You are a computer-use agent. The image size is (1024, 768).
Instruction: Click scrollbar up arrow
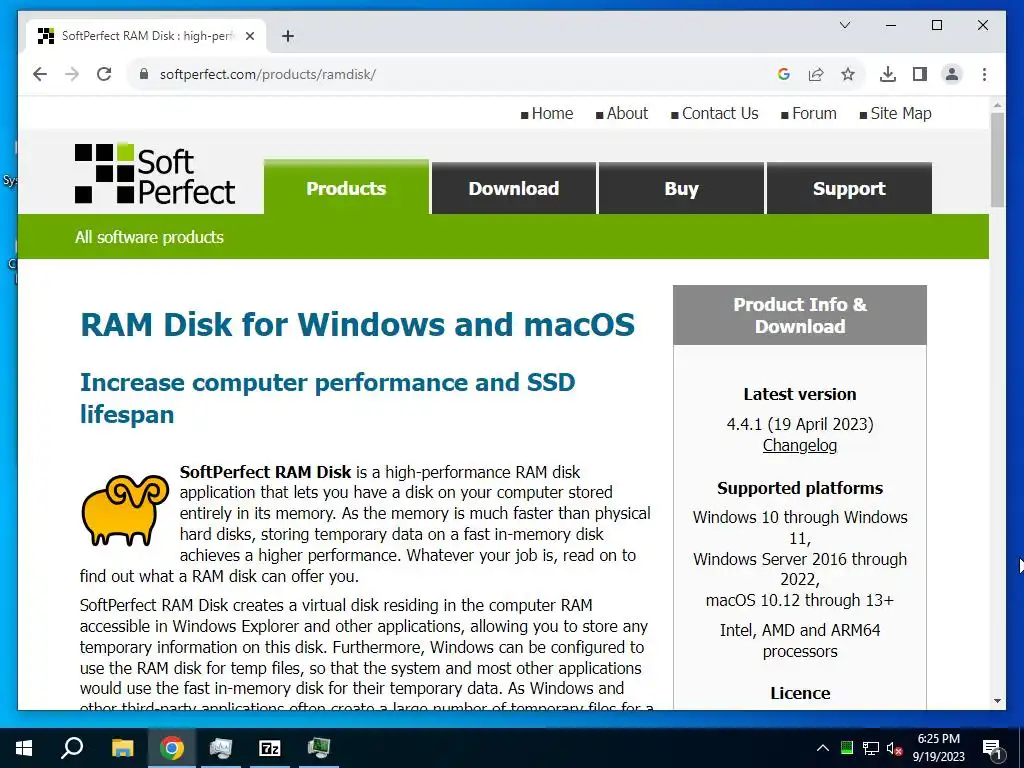point(997,104)
